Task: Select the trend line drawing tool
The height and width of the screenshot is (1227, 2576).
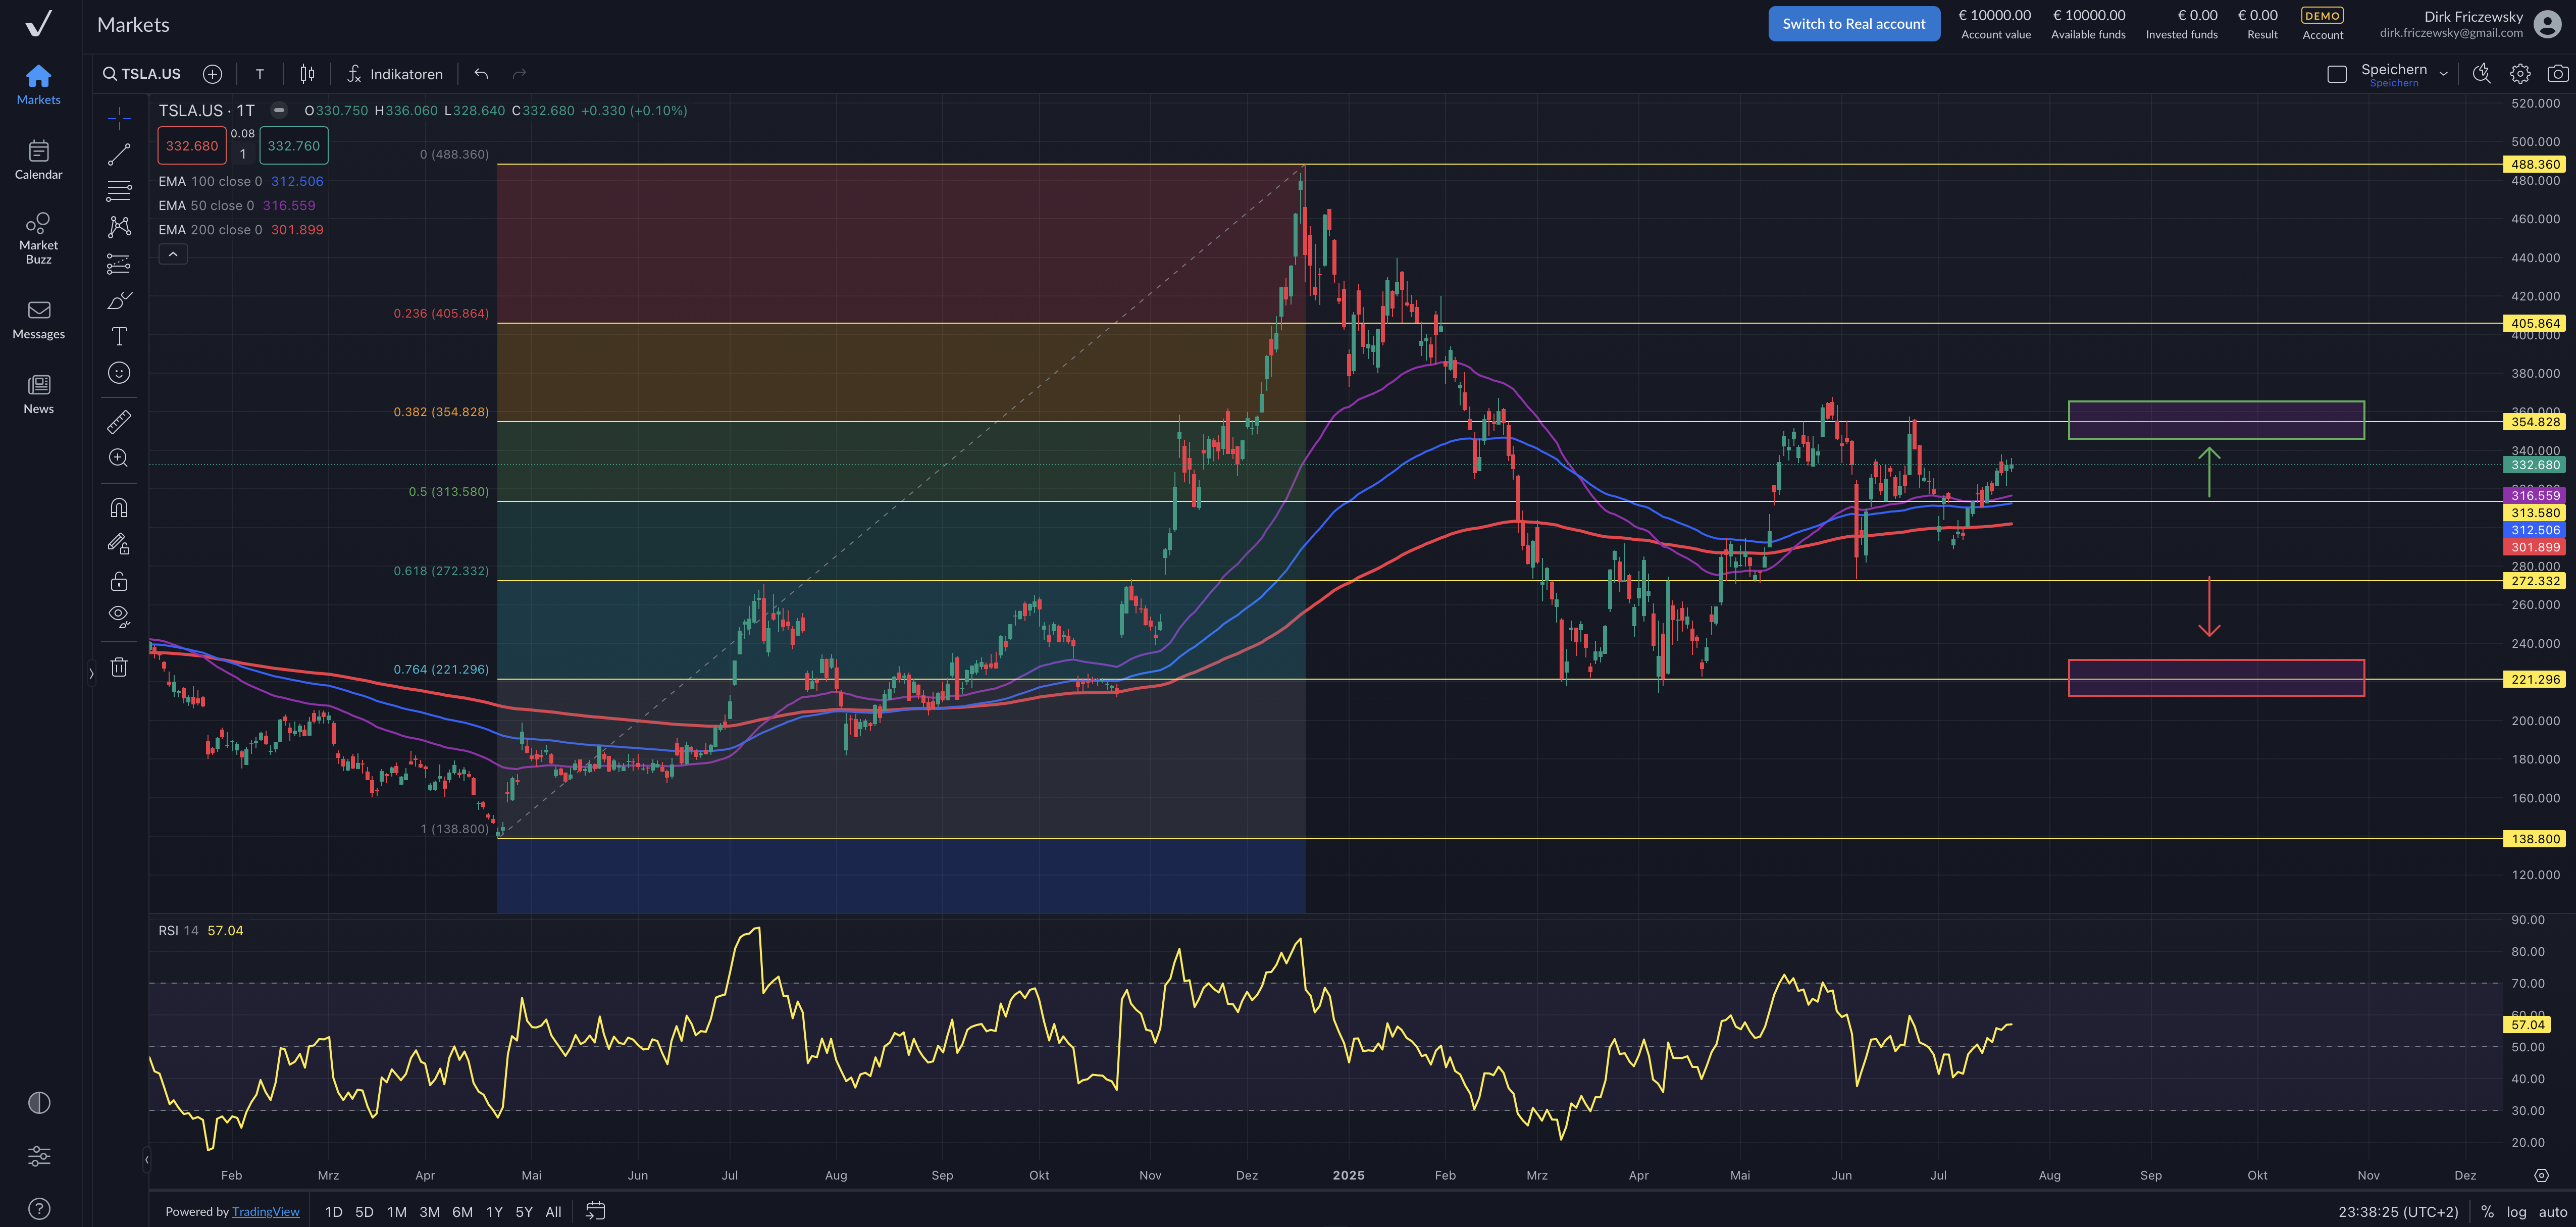Action: pyautogui.click(x=119, y=154)
